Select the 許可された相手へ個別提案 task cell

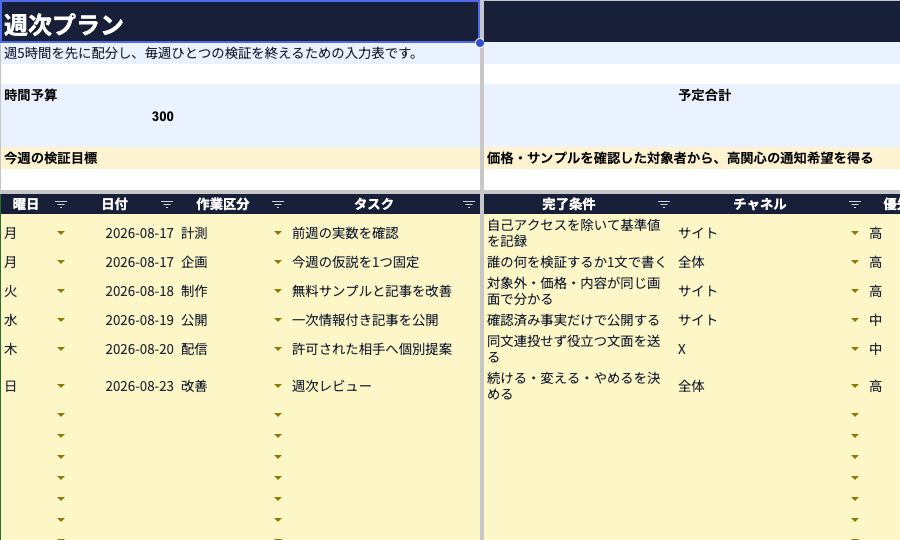pos(383,349)
